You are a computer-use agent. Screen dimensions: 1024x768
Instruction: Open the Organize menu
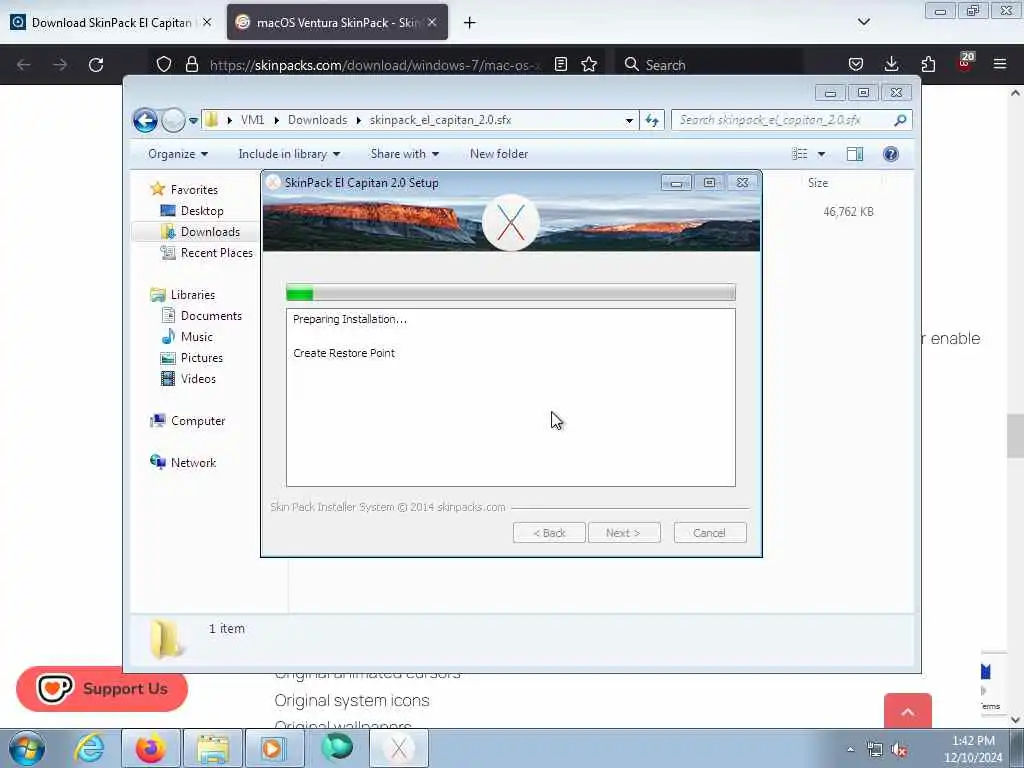tap(178, 154)
